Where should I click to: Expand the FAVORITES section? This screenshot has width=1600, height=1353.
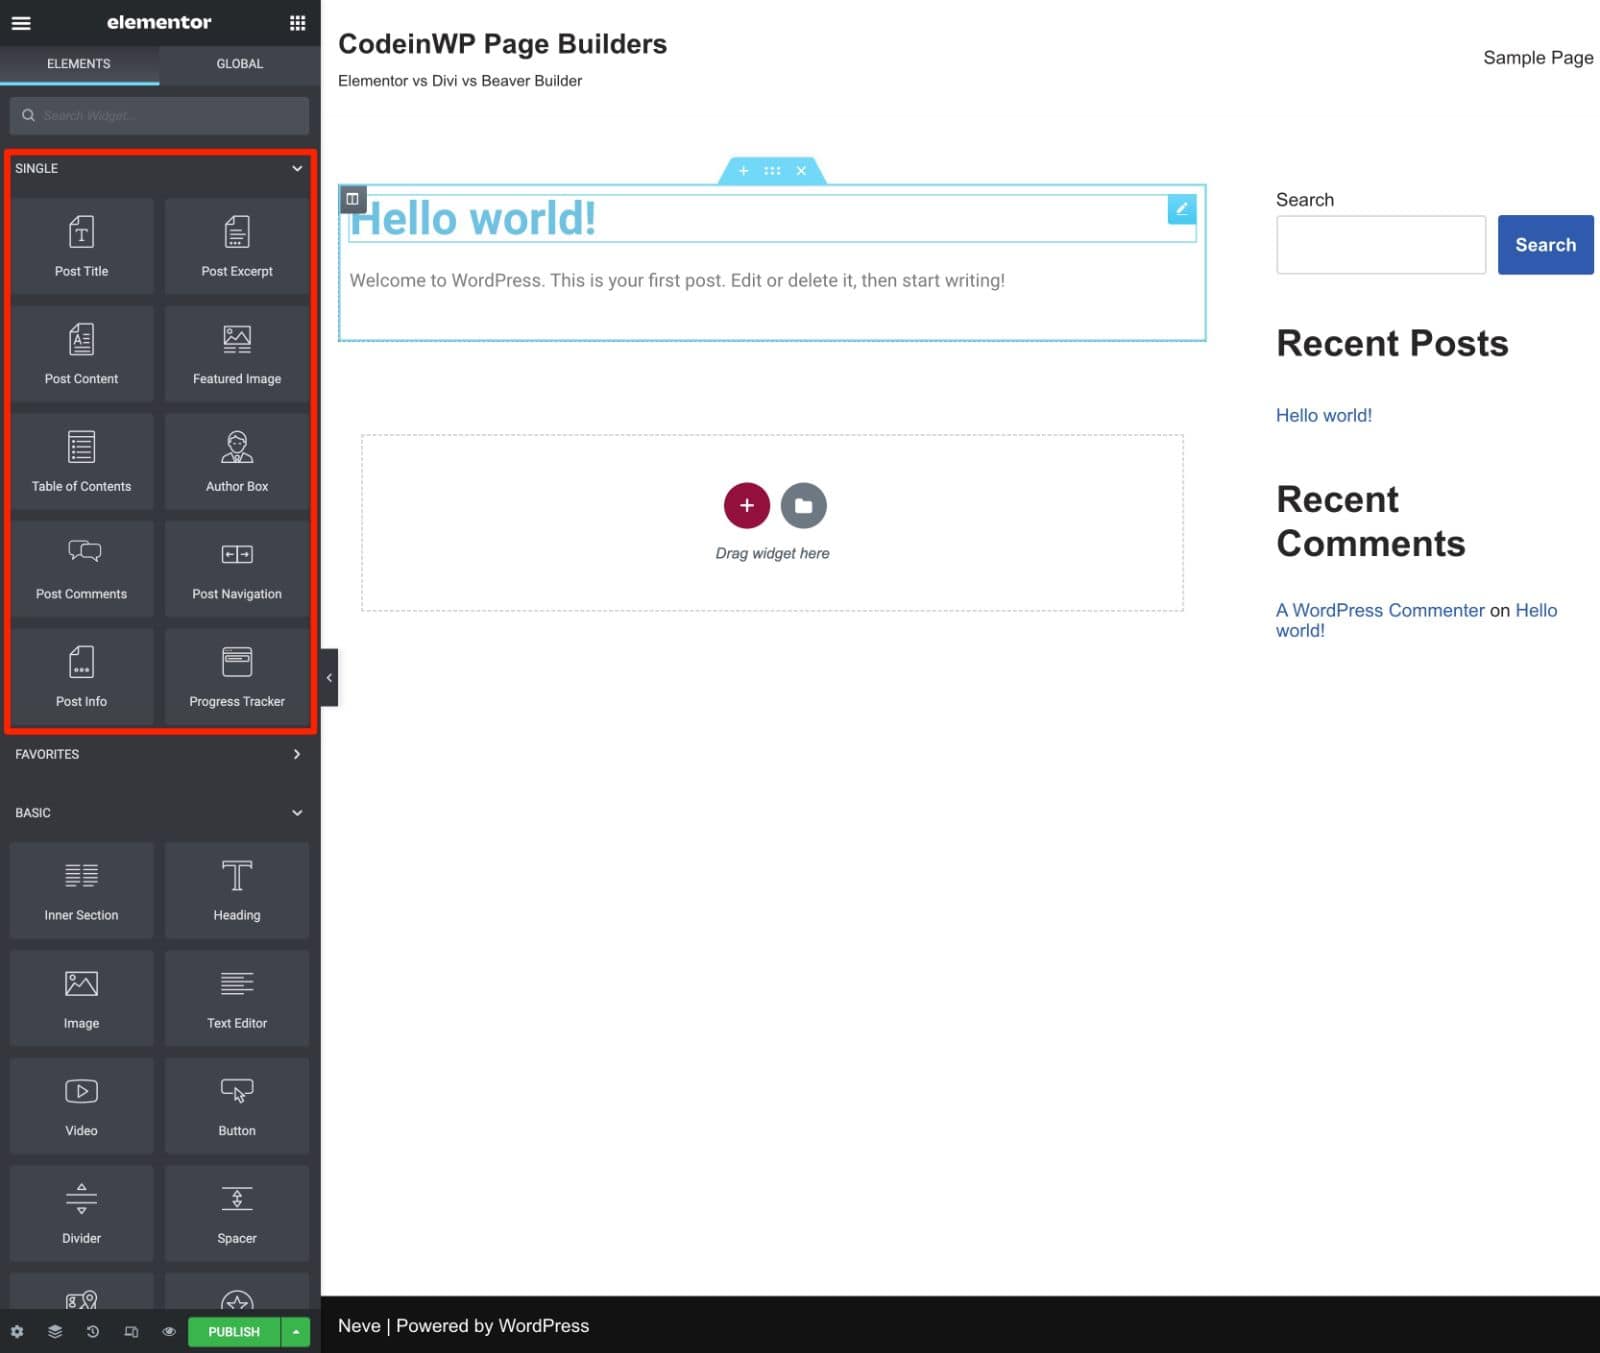296,754
